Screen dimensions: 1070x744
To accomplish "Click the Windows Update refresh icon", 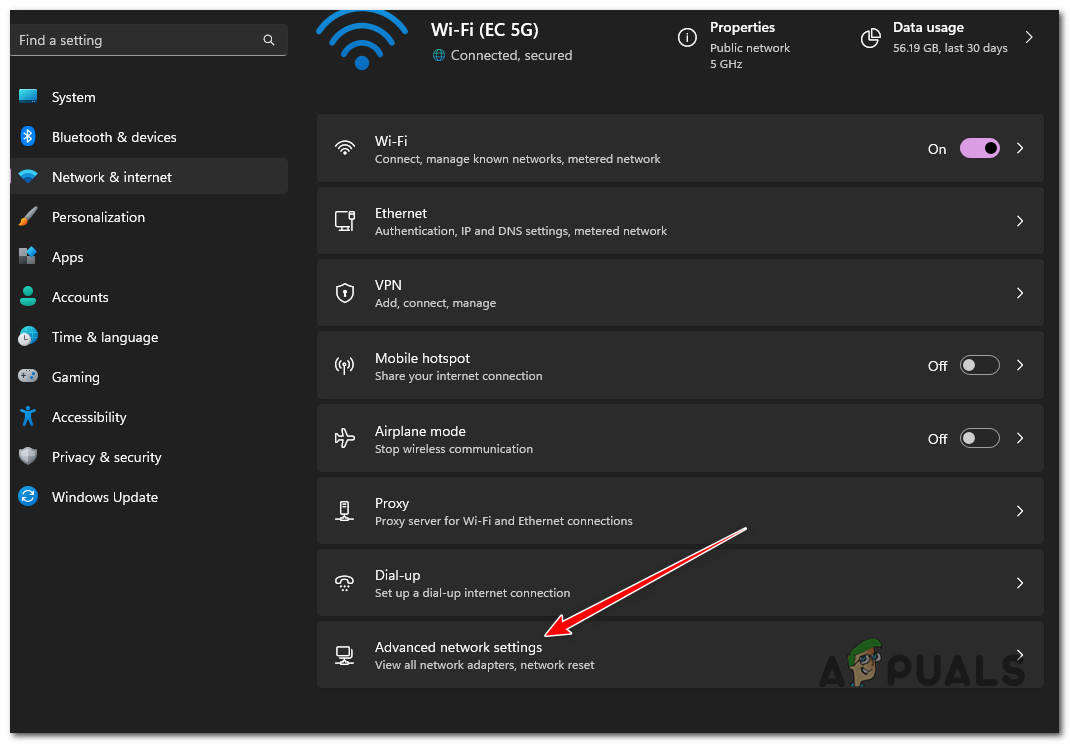I will (x=28, y=496).
